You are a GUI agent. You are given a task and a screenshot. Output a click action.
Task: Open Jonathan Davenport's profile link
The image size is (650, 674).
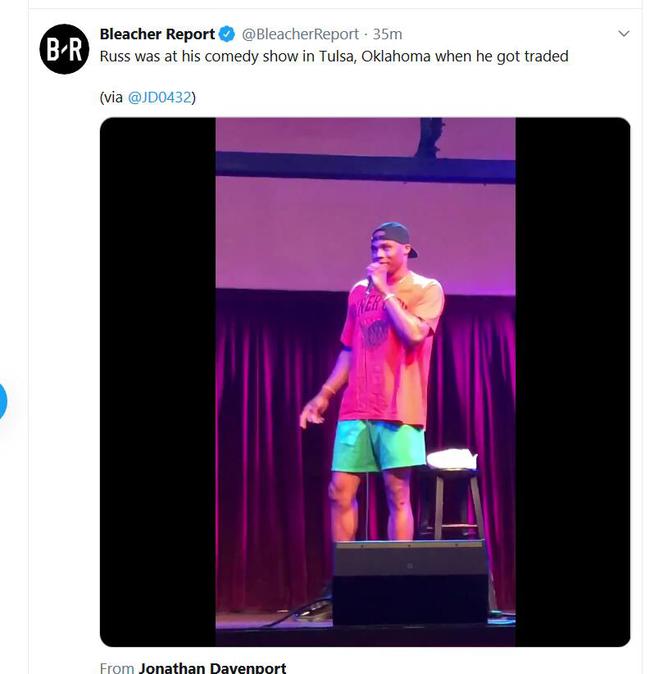tap(212, 668)
